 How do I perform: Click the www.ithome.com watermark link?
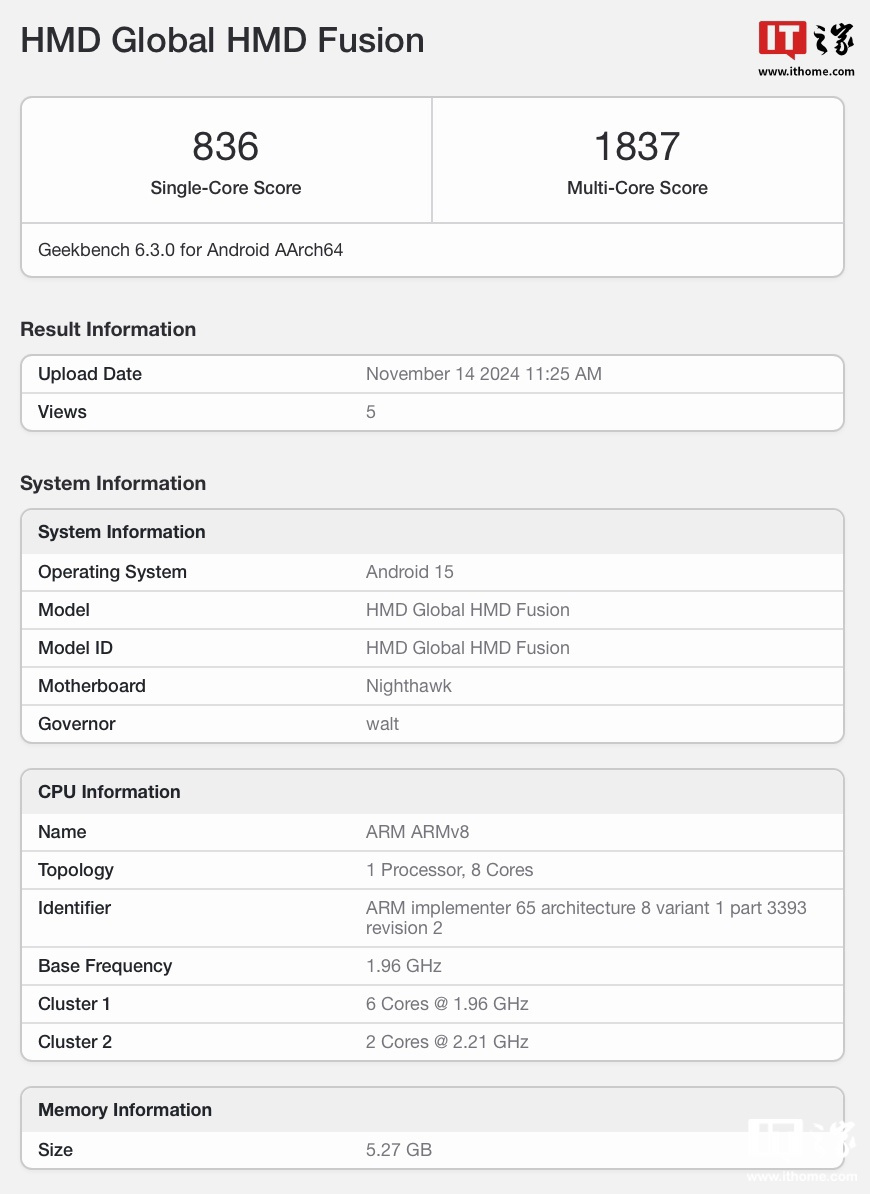click(x=806, y=72)
